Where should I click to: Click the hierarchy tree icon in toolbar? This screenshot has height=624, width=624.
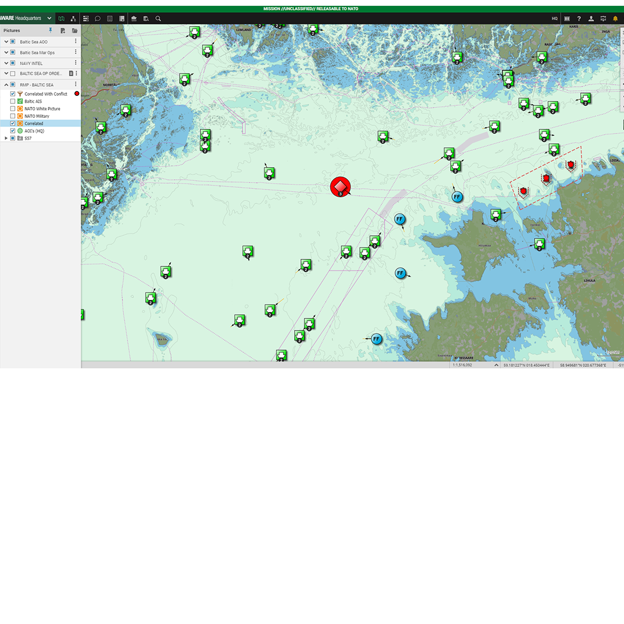[x=73, y=18]
